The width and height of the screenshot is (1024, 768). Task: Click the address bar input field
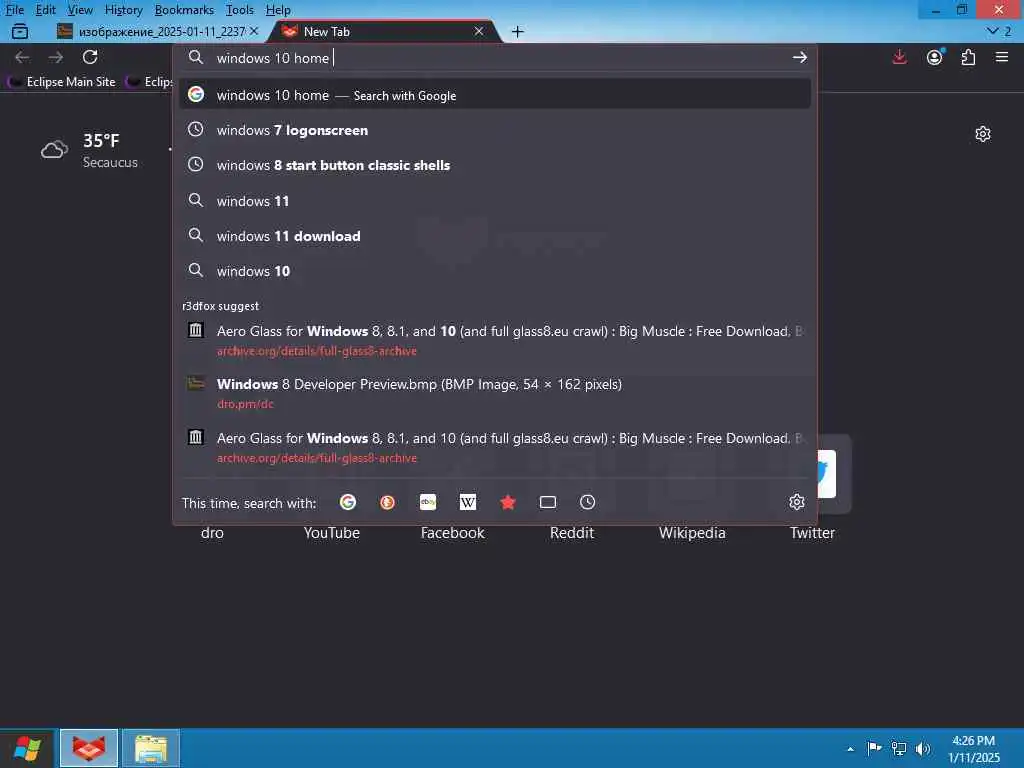[496, 57]
